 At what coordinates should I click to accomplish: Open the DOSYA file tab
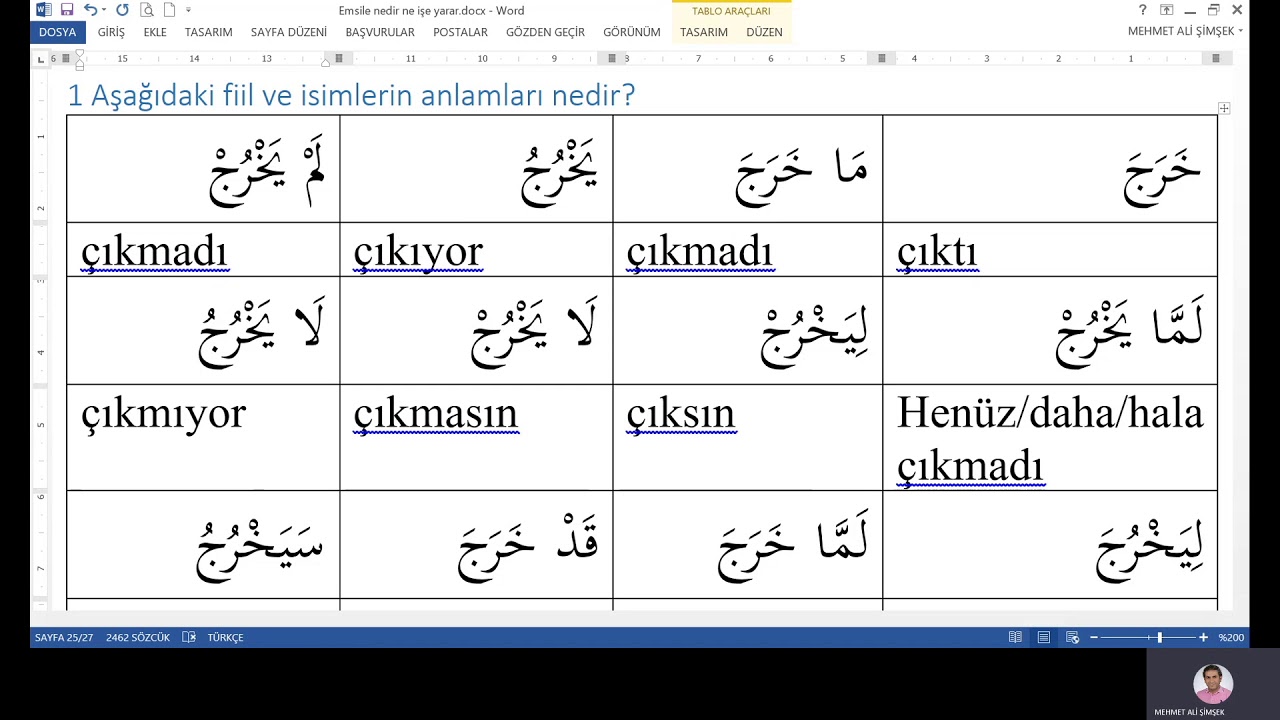(x=57, y=32)
